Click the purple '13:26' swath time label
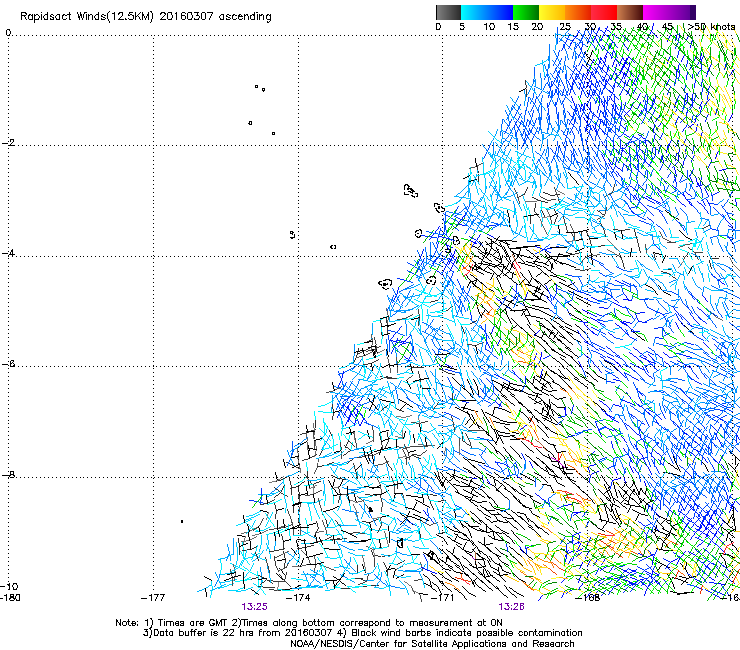 pyautogui.click(x=512, y=607)
